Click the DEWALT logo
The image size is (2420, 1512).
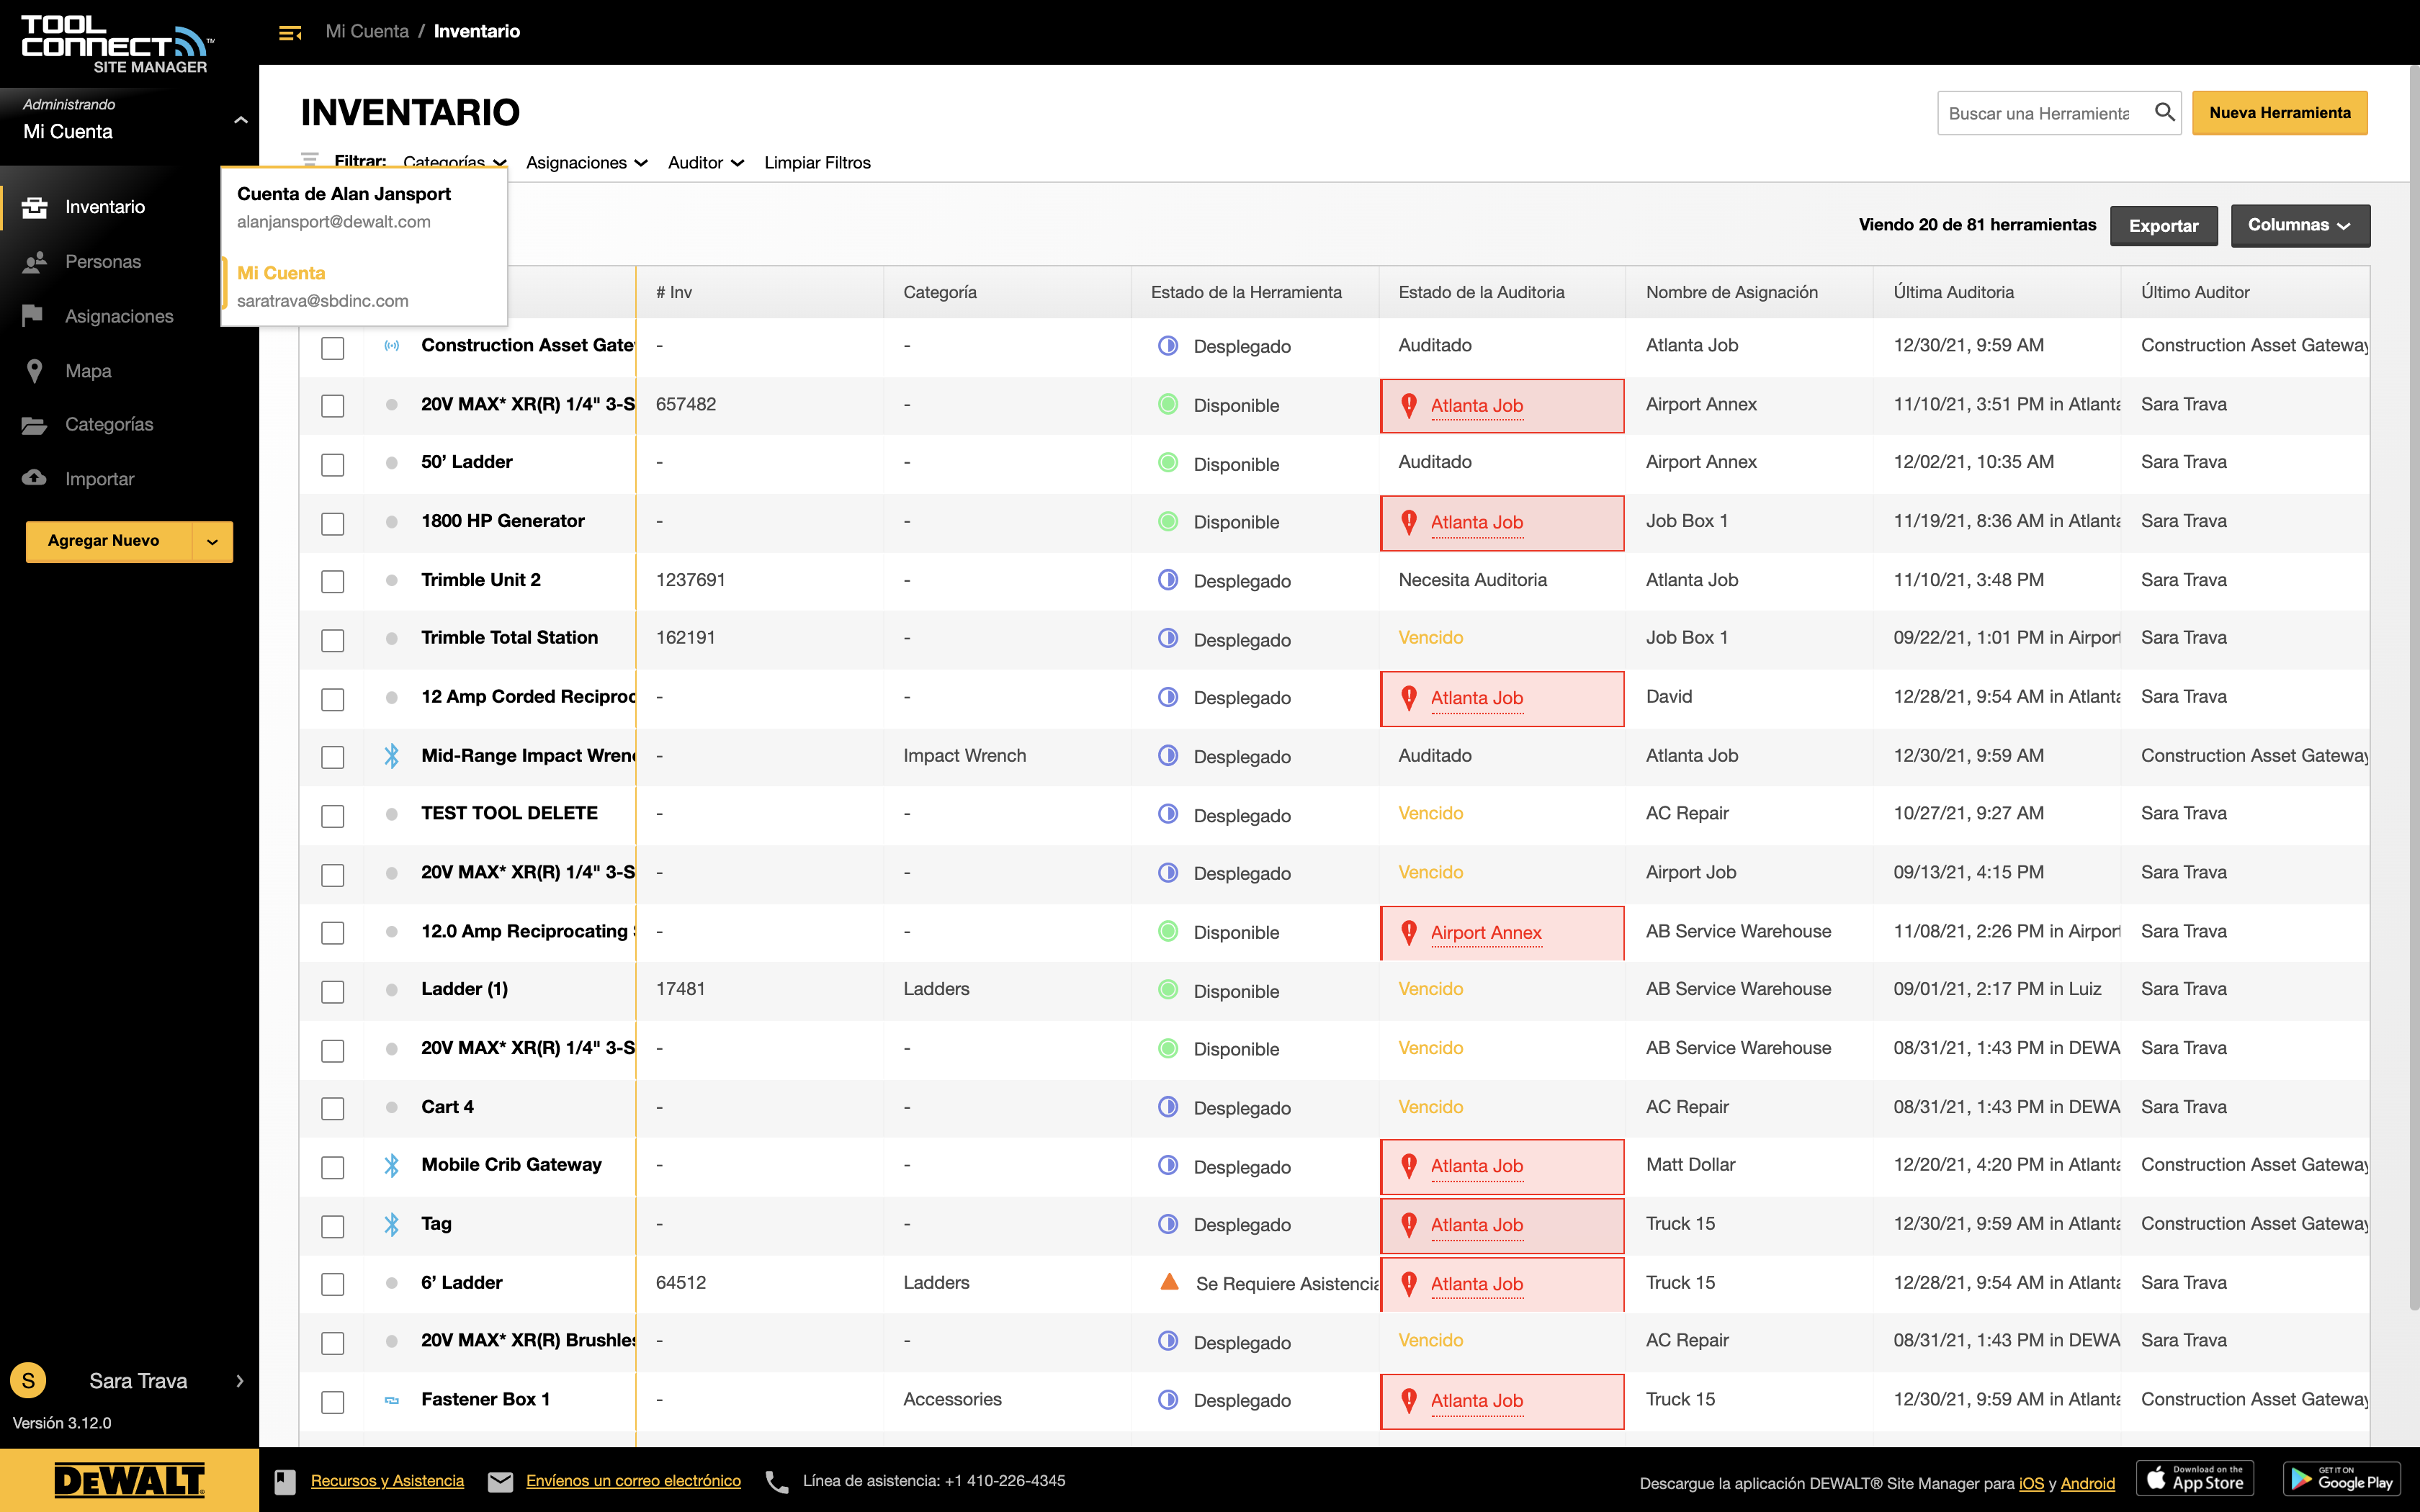(129, 1481)
